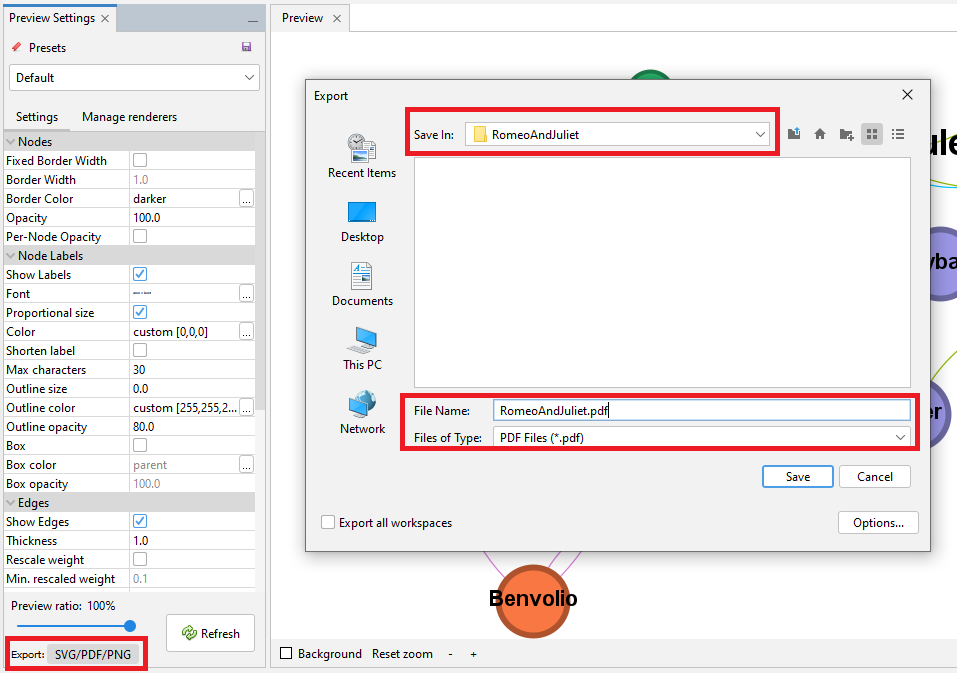Toggle the Background checkbox
Viewport: 957px width, 673px height.
point(287,653)
